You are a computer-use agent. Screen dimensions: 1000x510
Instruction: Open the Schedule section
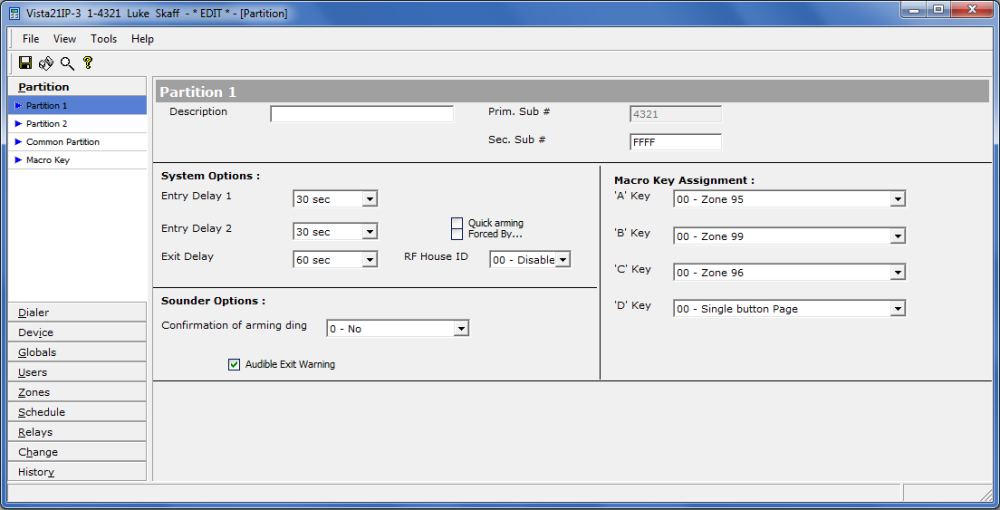coord(77,412)
